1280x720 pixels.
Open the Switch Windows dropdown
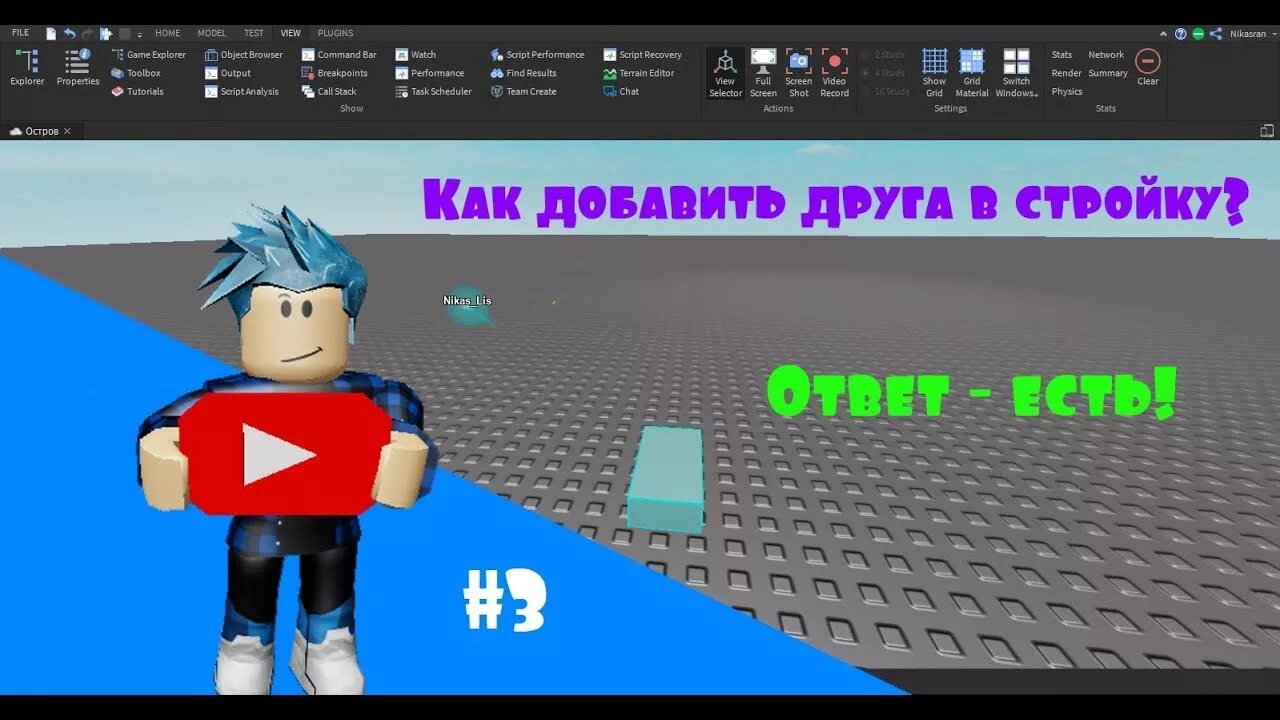[1017, 73]
